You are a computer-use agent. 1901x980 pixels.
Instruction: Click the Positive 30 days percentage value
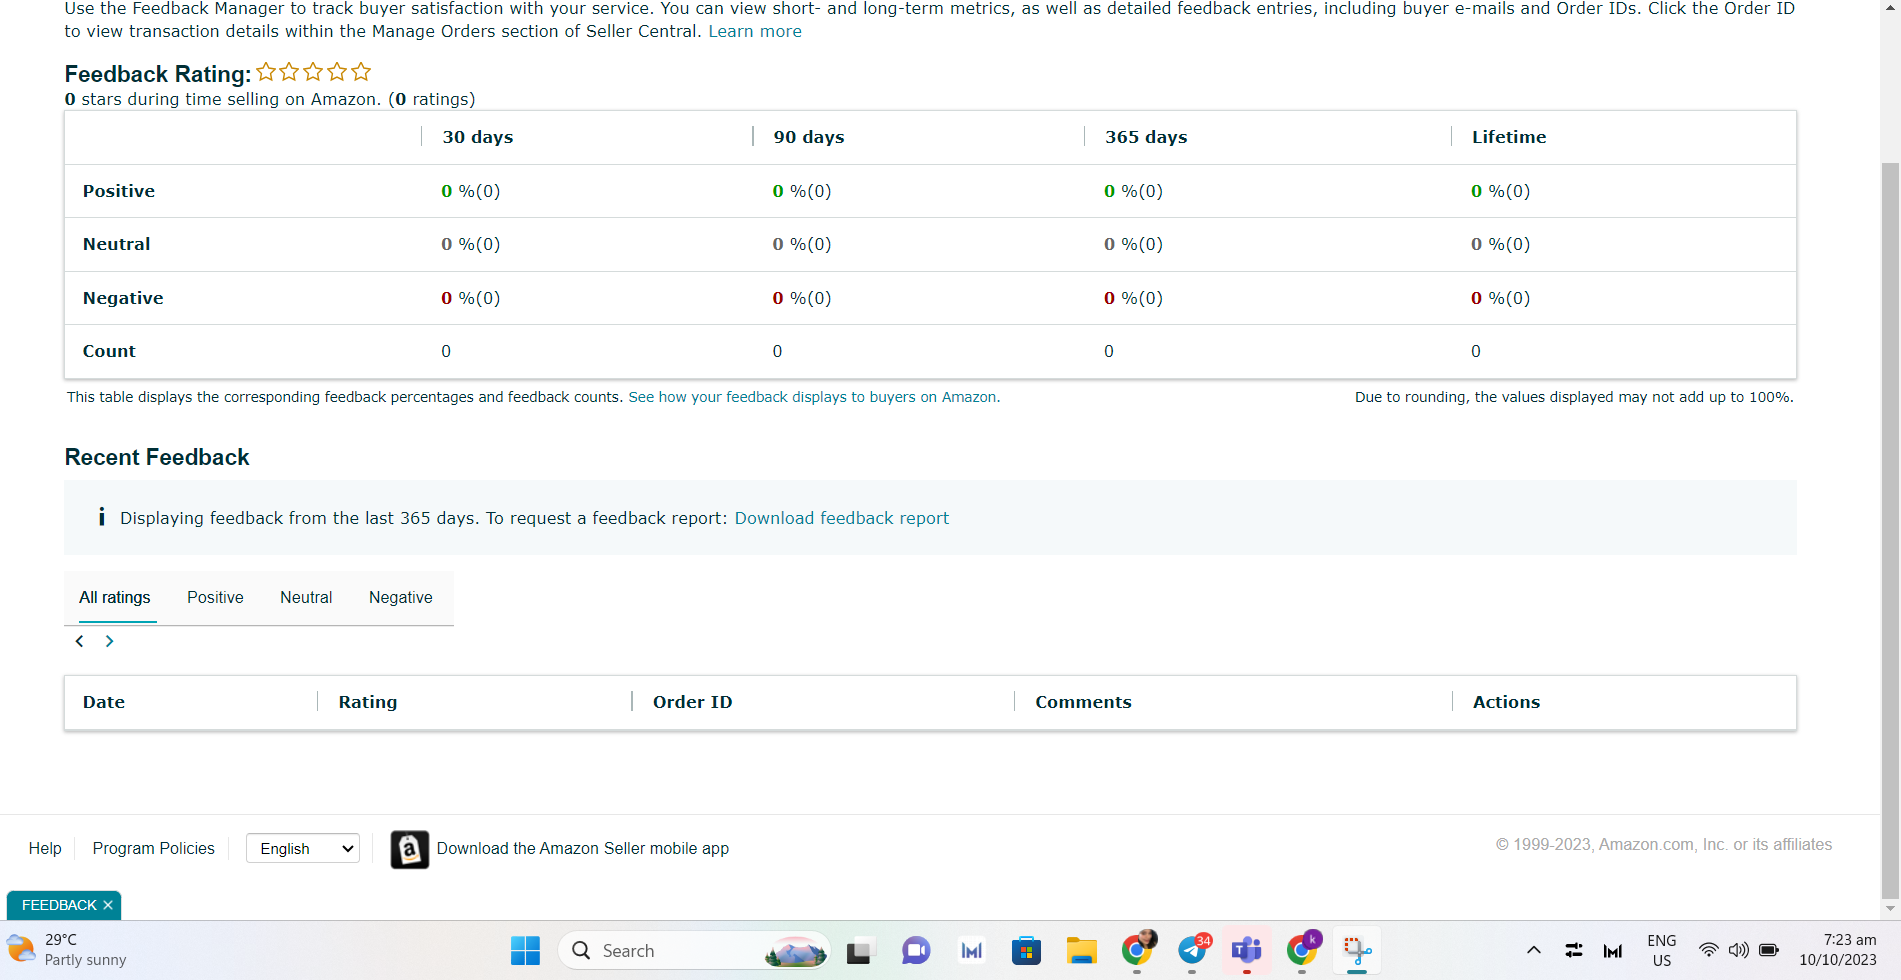471,191
